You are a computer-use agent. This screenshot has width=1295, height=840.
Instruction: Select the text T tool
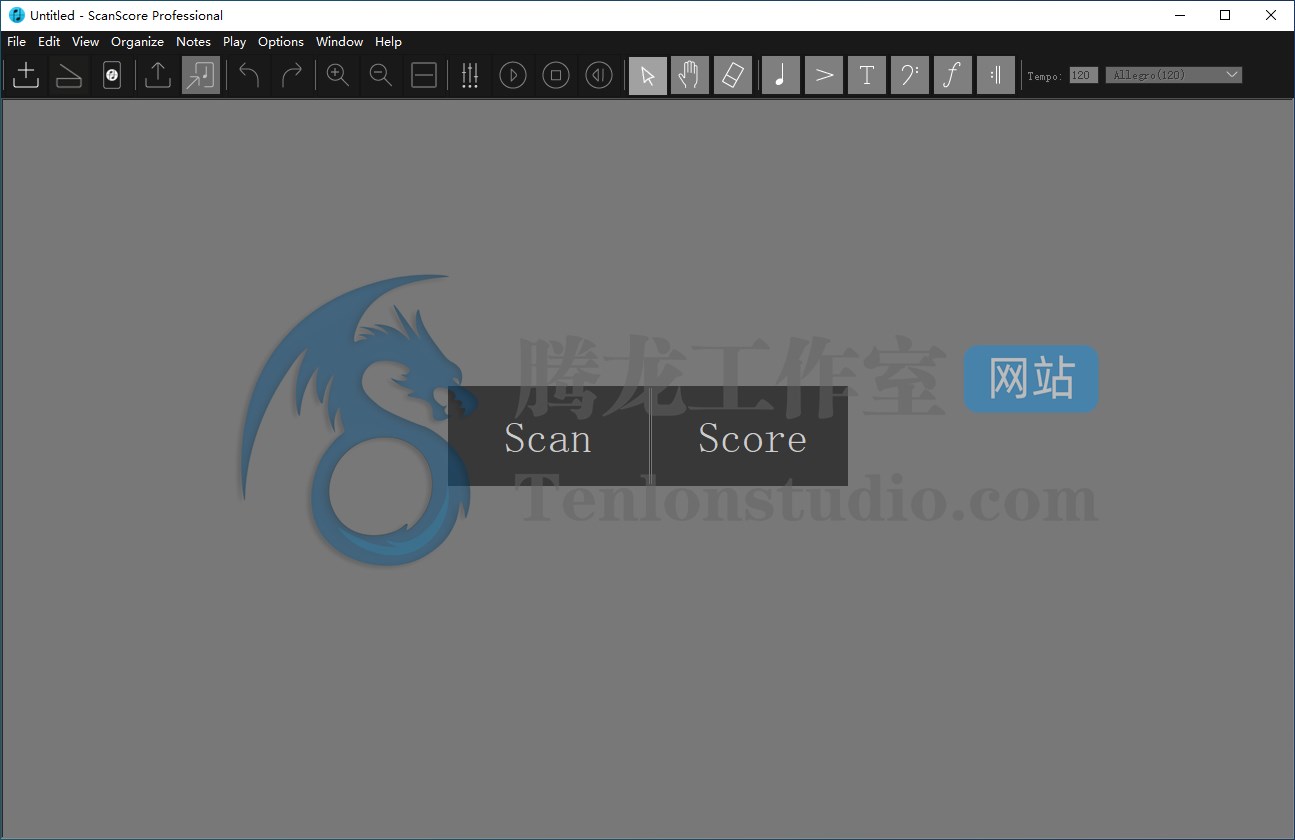[867, 76]
